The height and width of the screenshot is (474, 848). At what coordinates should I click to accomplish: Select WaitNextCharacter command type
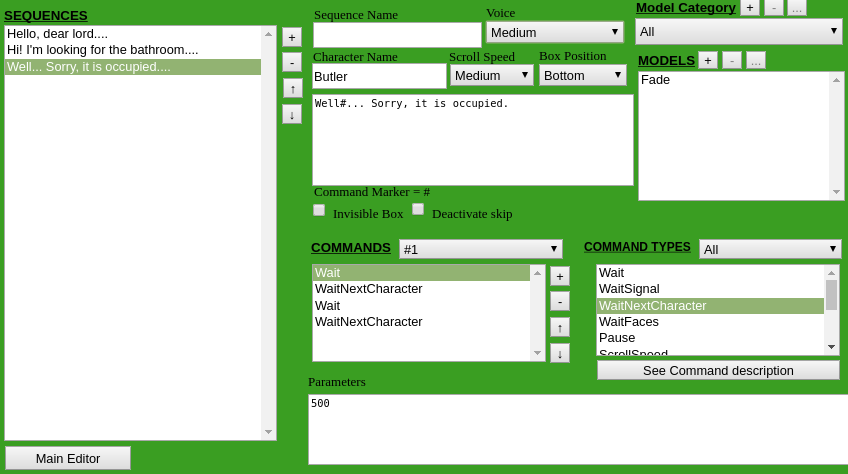(710, 306)
